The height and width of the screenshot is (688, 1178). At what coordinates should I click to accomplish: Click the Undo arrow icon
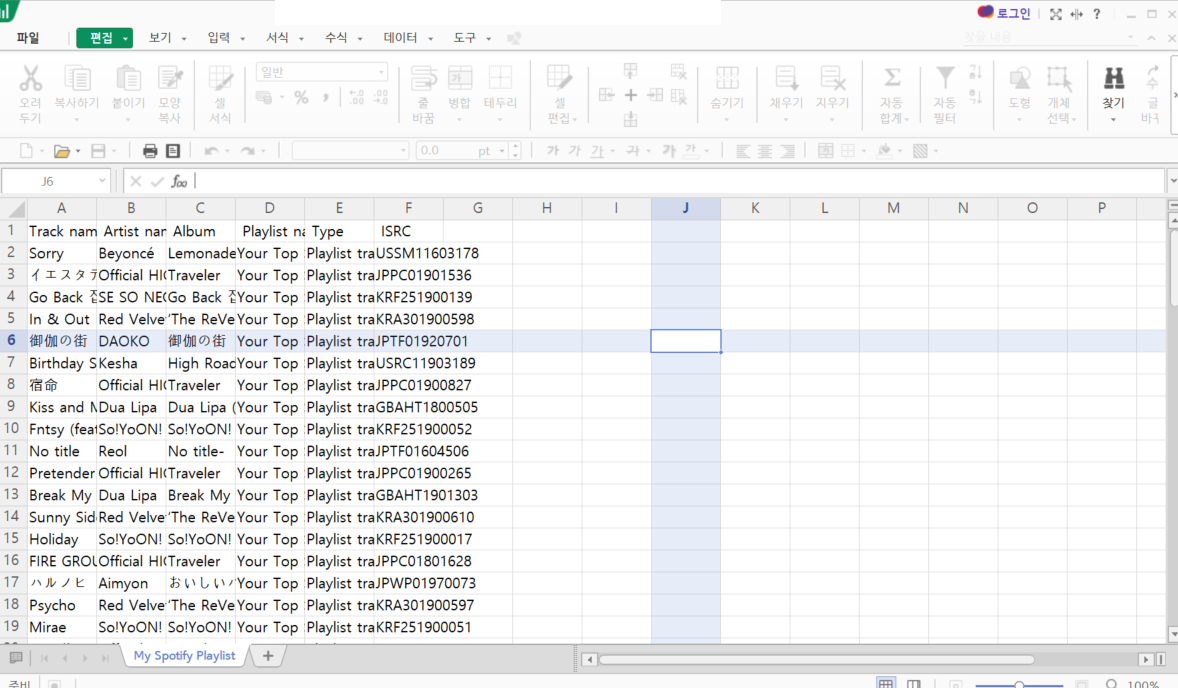click(x=212, y=151)
